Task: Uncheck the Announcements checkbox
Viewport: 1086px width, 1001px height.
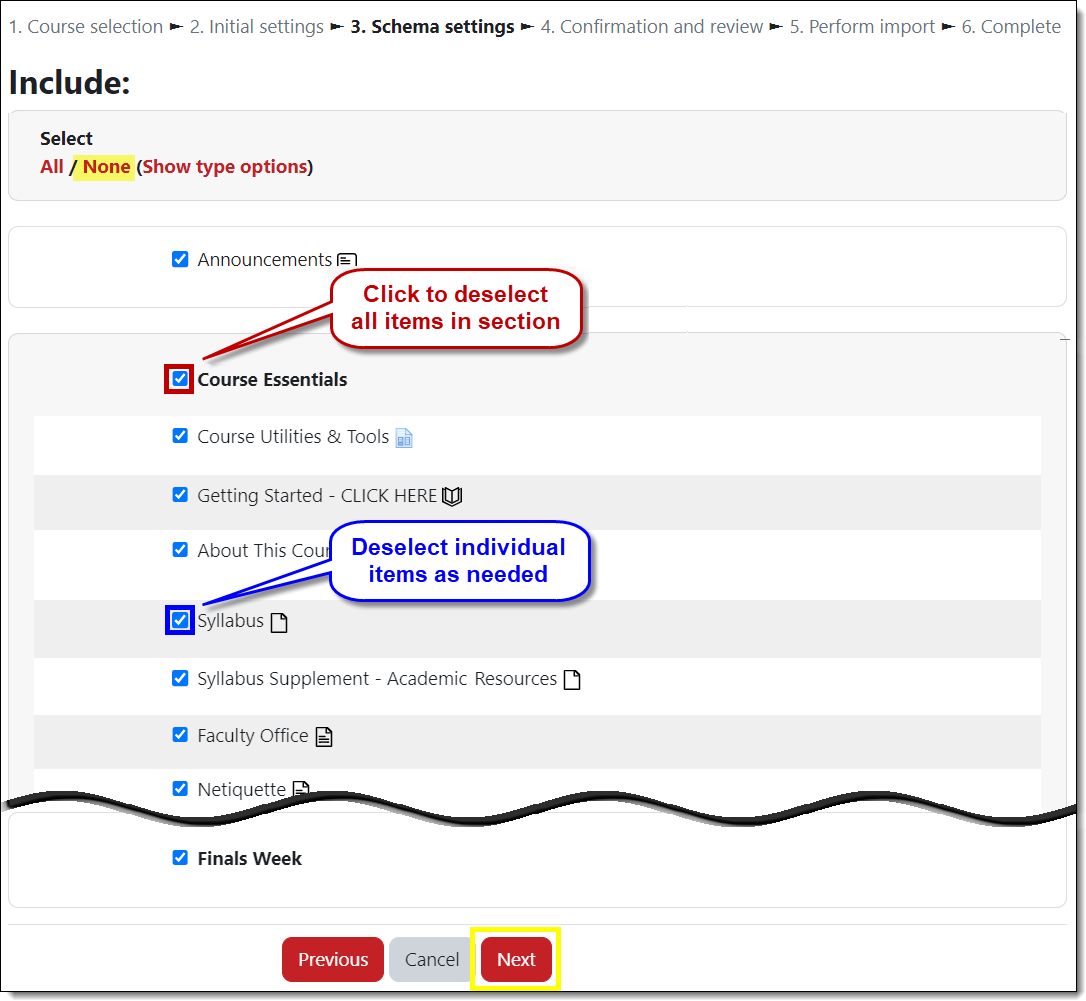Action: pos(180,259)
